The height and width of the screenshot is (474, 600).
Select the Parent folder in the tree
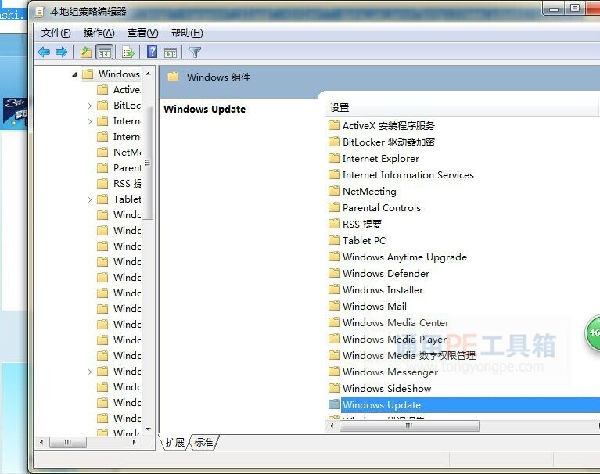tap(118, 168)
